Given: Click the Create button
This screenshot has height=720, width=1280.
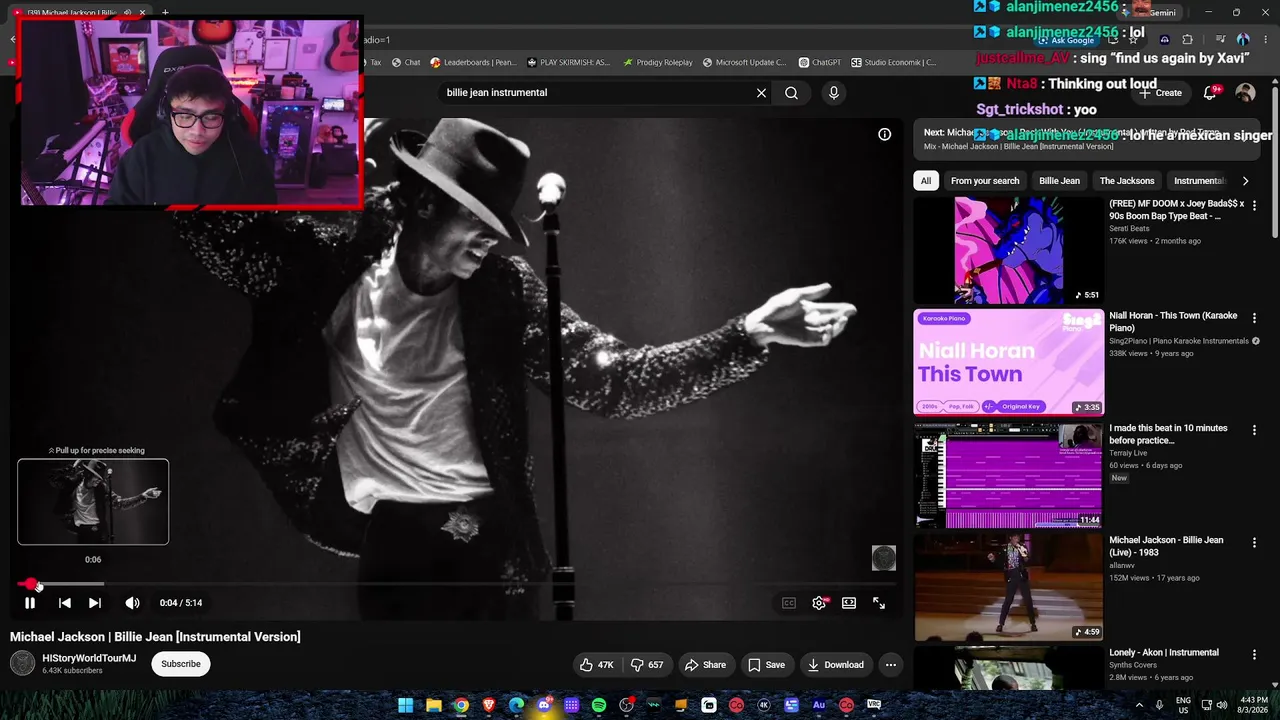Looking at the screenshot, I should click(1160, 93).
